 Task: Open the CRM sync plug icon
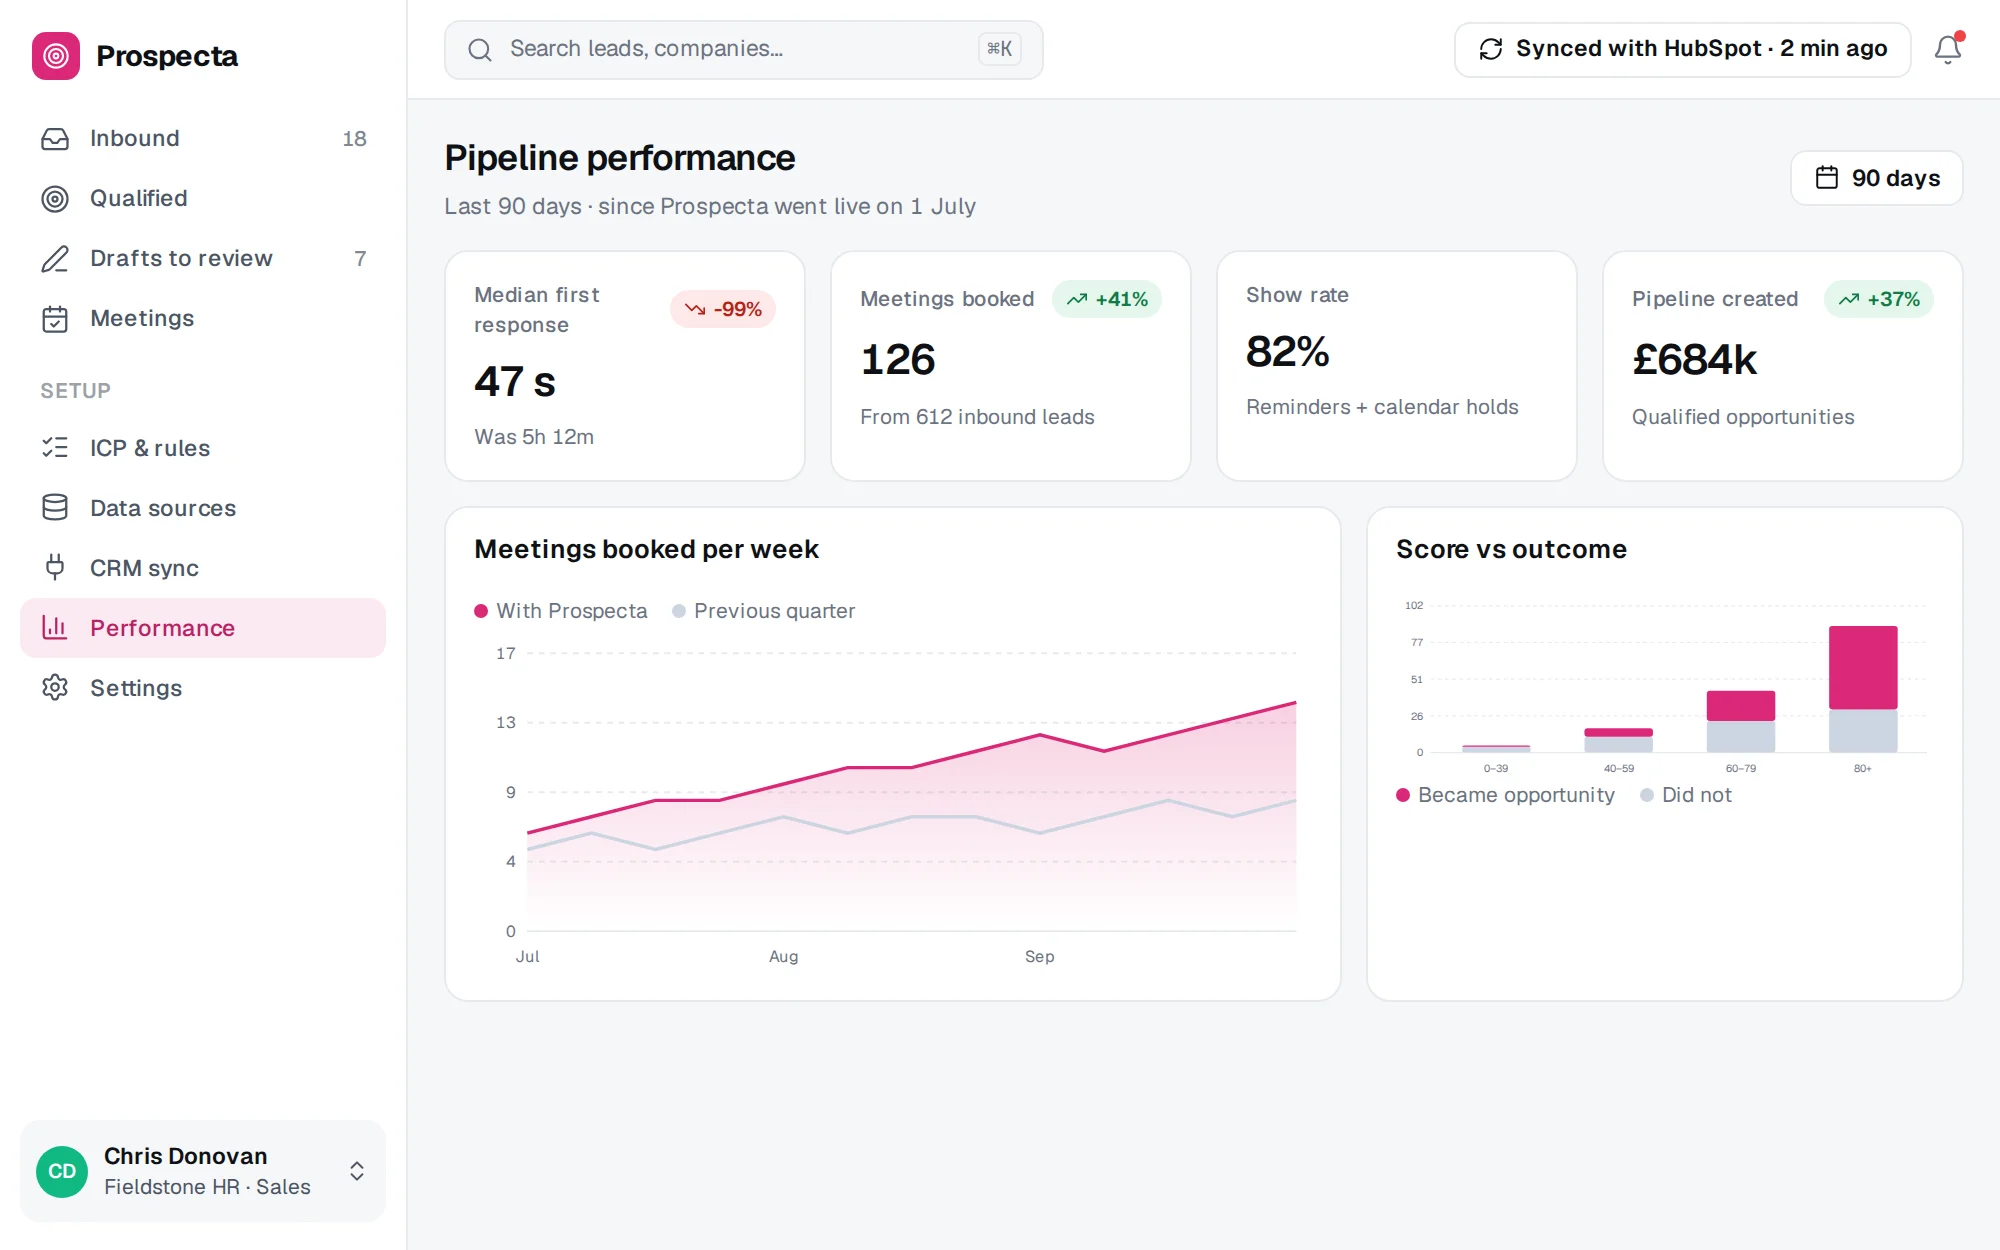coord(55,568)
